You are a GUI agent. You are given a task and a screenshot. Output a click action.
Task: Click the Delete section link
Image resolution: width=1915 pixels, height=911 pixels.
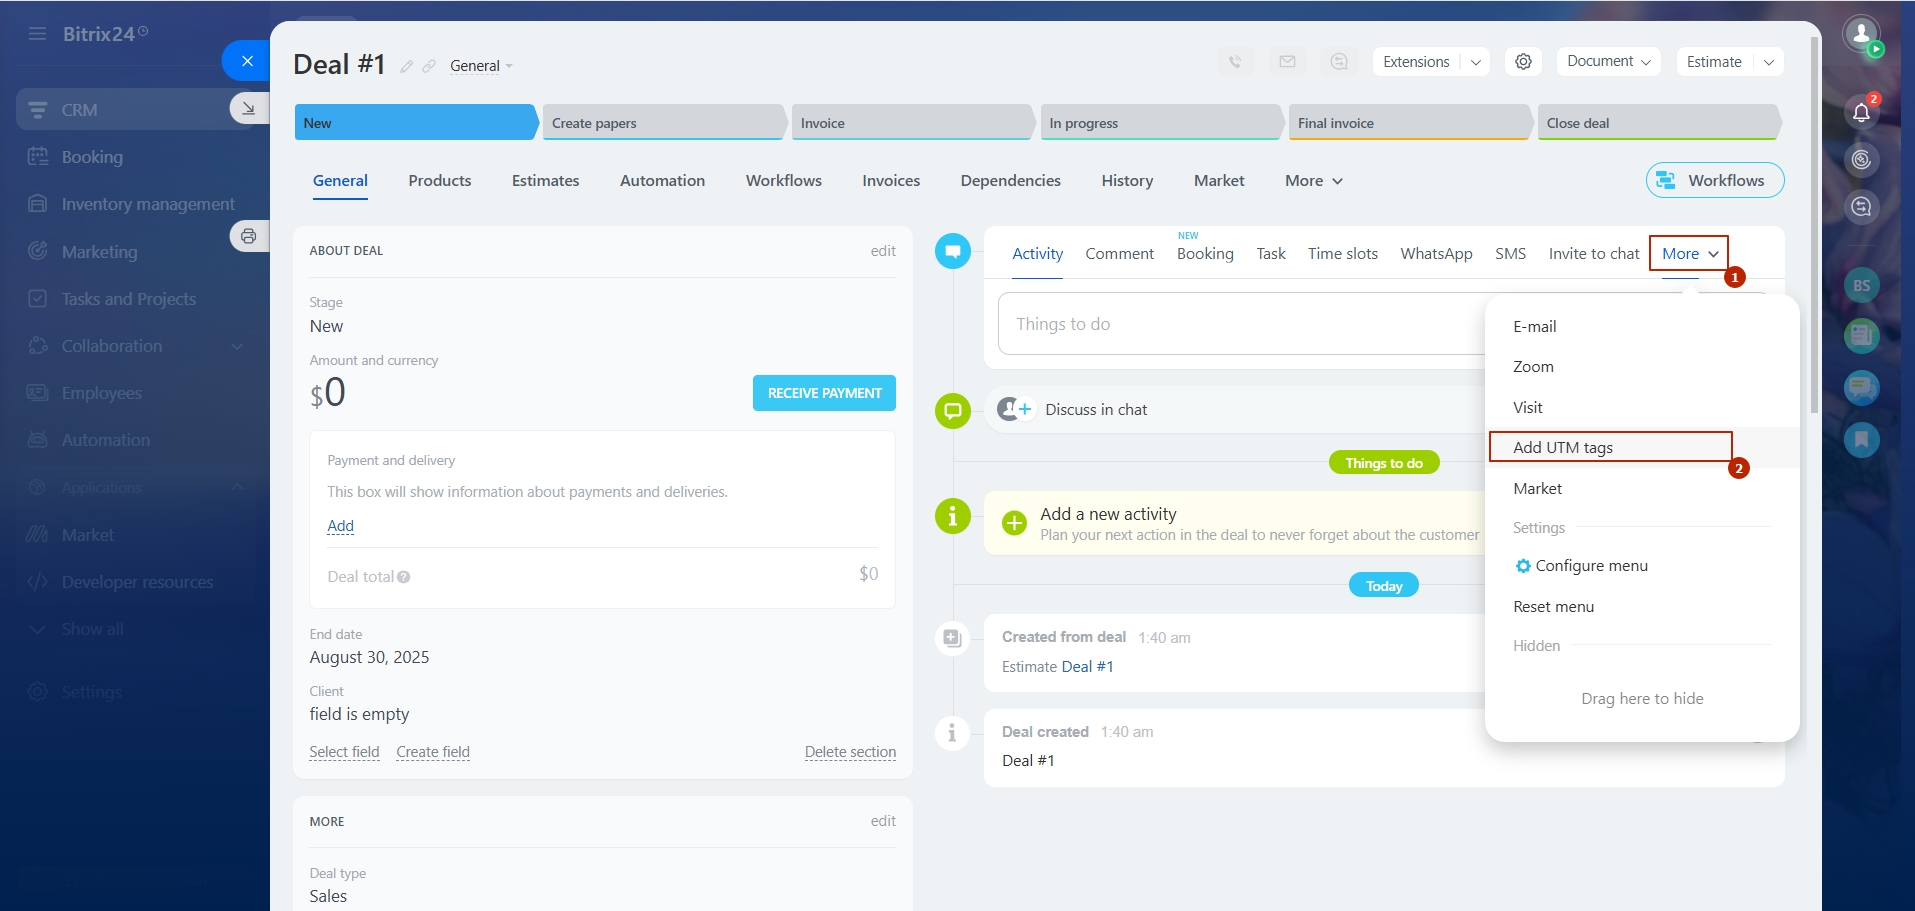click(850, 752)
